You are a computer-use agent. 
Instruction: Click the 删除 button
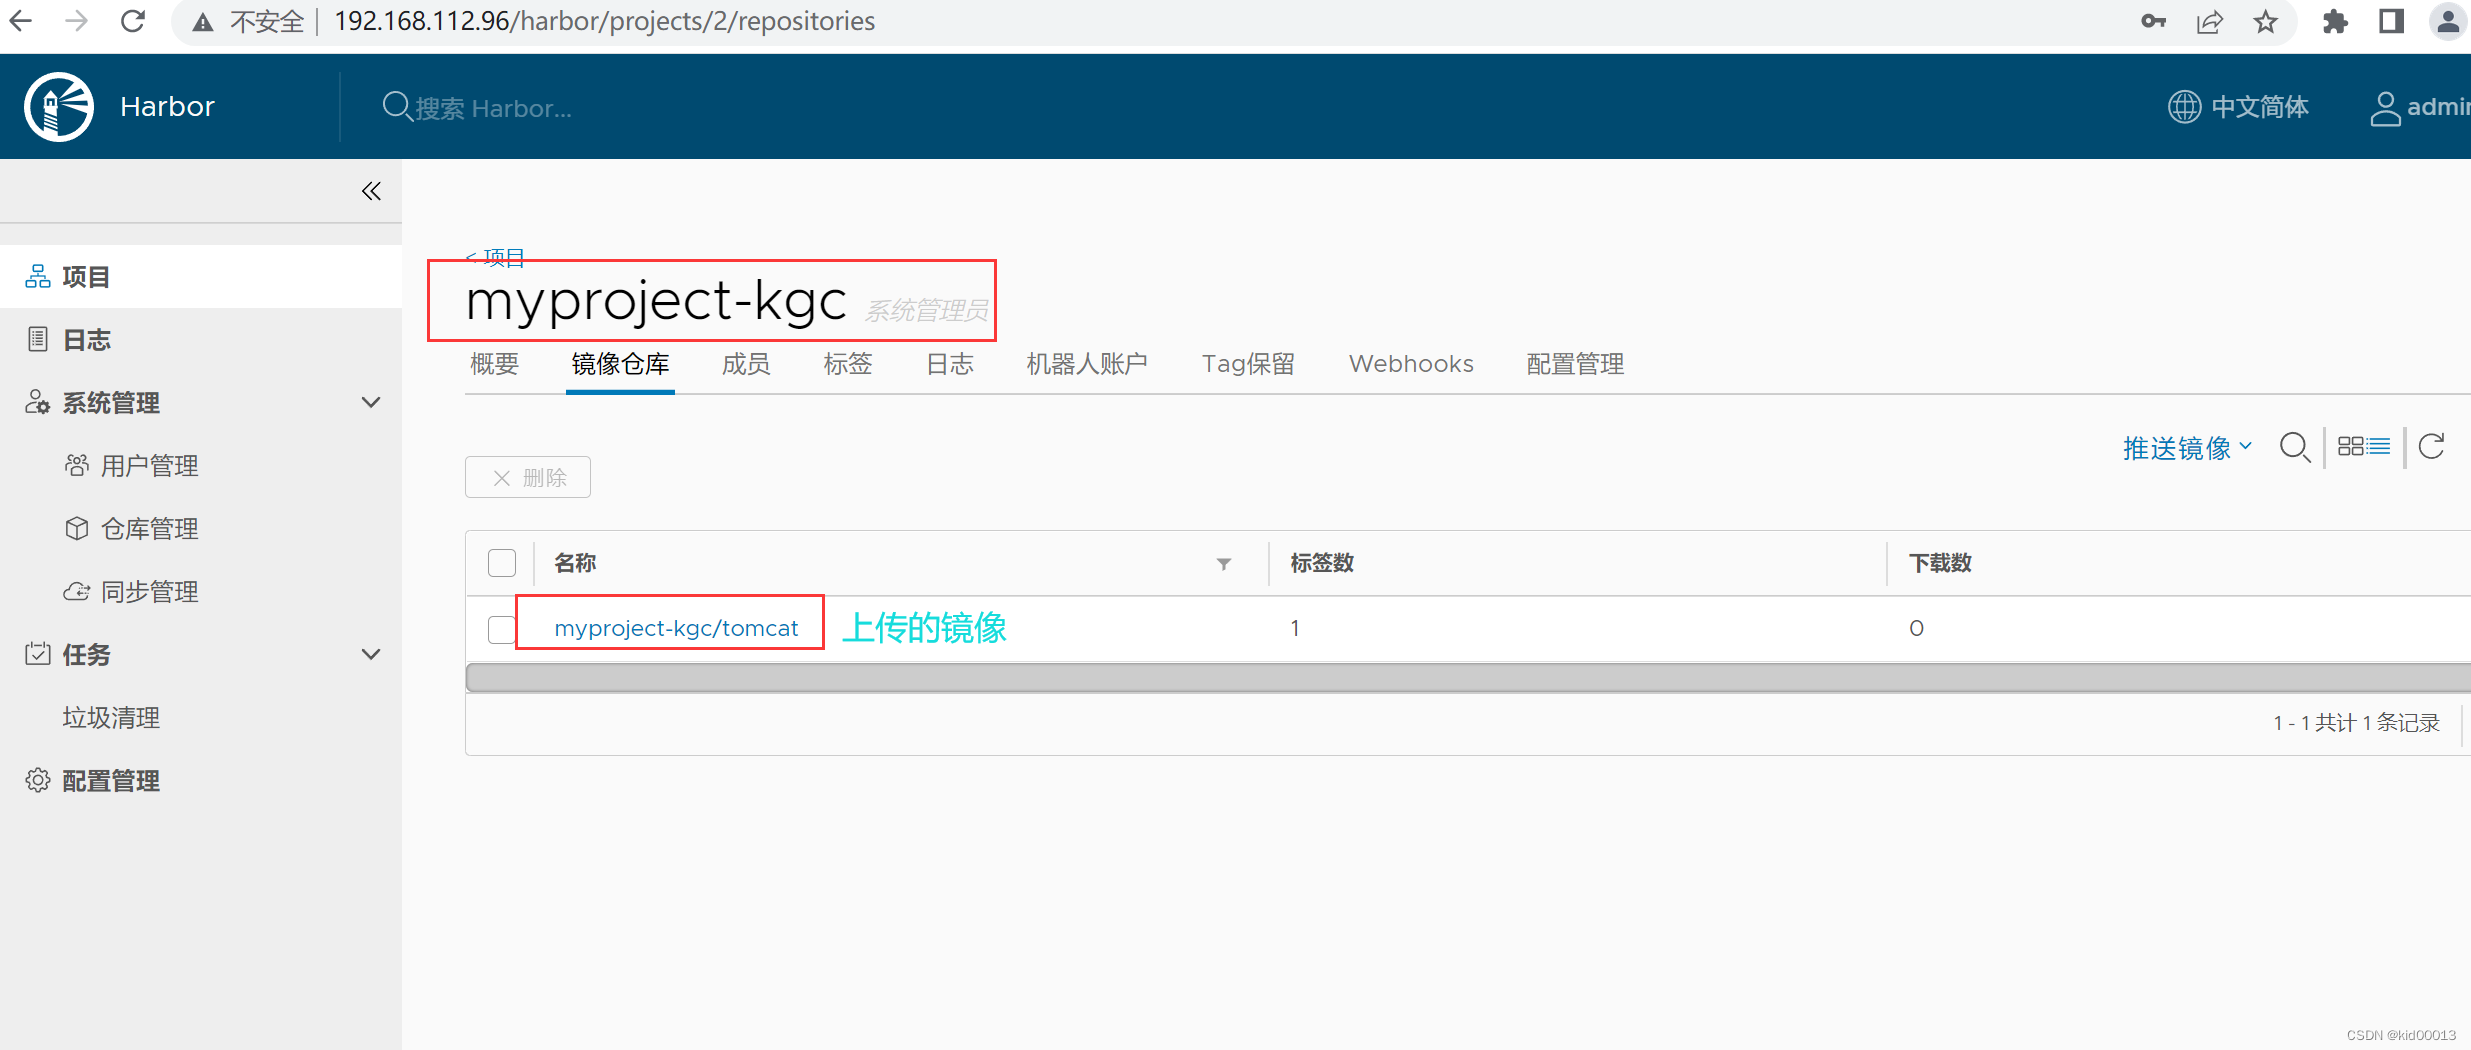(x=528, y=477)
